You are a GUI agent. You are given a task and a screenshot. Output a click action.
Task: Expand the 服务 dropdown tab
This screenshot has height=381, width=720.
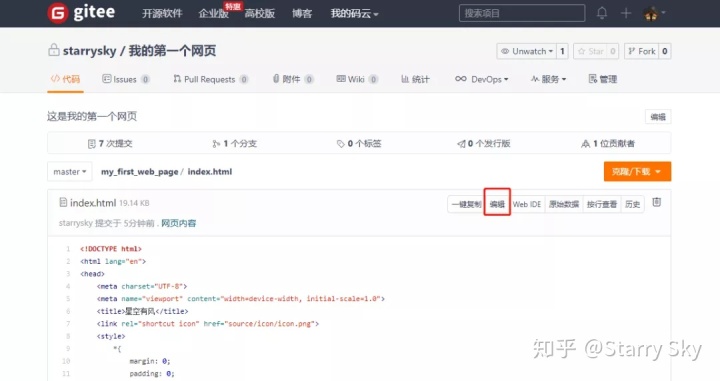pyautogui.click(x=549, y=79)
